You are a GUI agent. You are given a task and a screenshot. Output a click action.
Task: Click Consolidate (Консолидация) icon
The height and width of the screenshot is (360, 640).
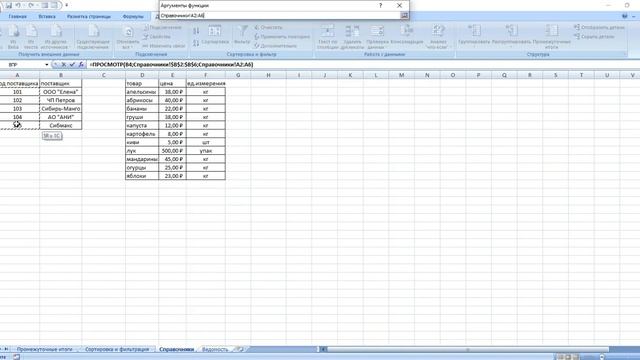[x=407, y=35]
